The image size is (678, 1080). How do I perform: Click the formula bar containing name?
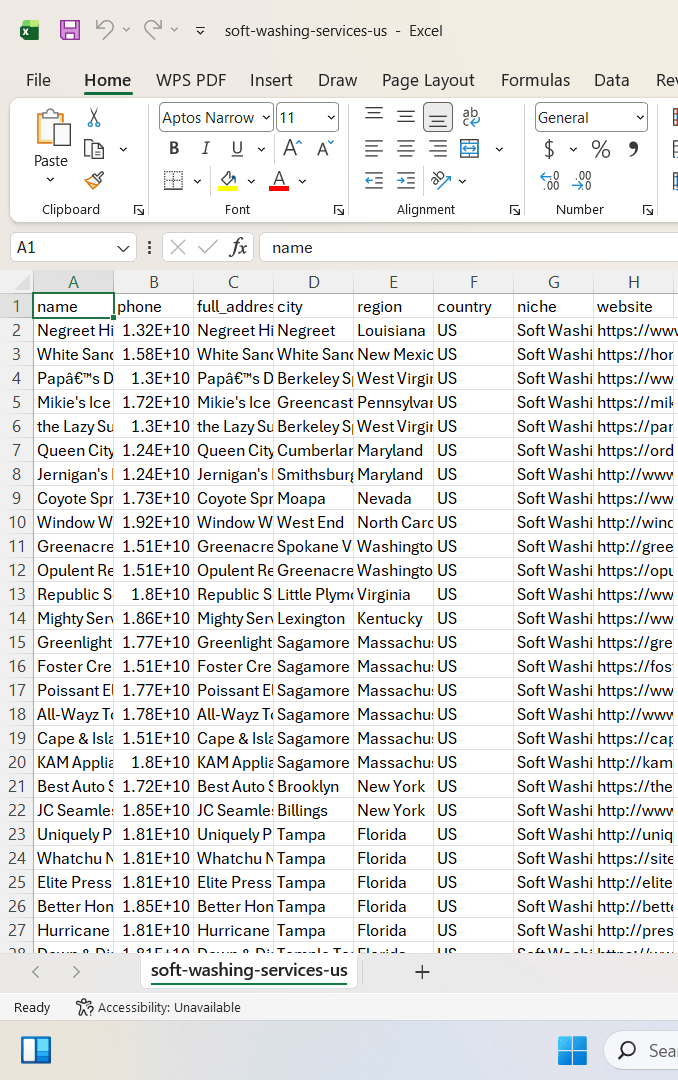[x=469, y=247]
